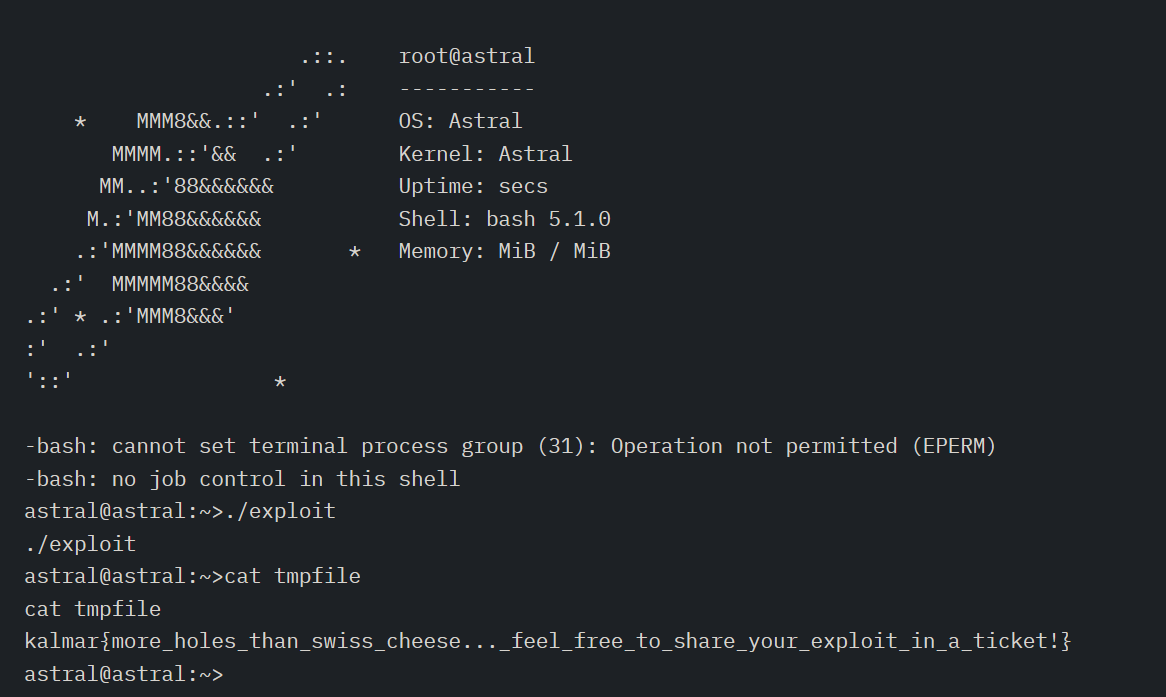Viewport: 1166px width, 697px height.
Task: Click the kalmar{...} flag output line
Action: 547,641
